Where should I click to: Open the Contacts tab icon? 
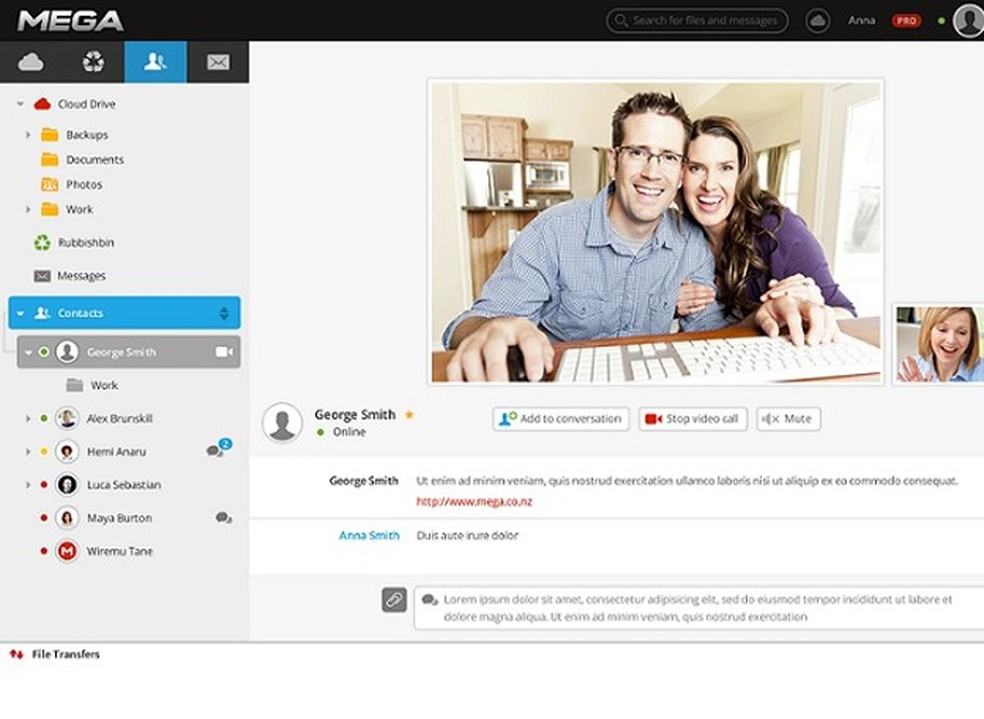pyautogui.click(x=155, y=61)
